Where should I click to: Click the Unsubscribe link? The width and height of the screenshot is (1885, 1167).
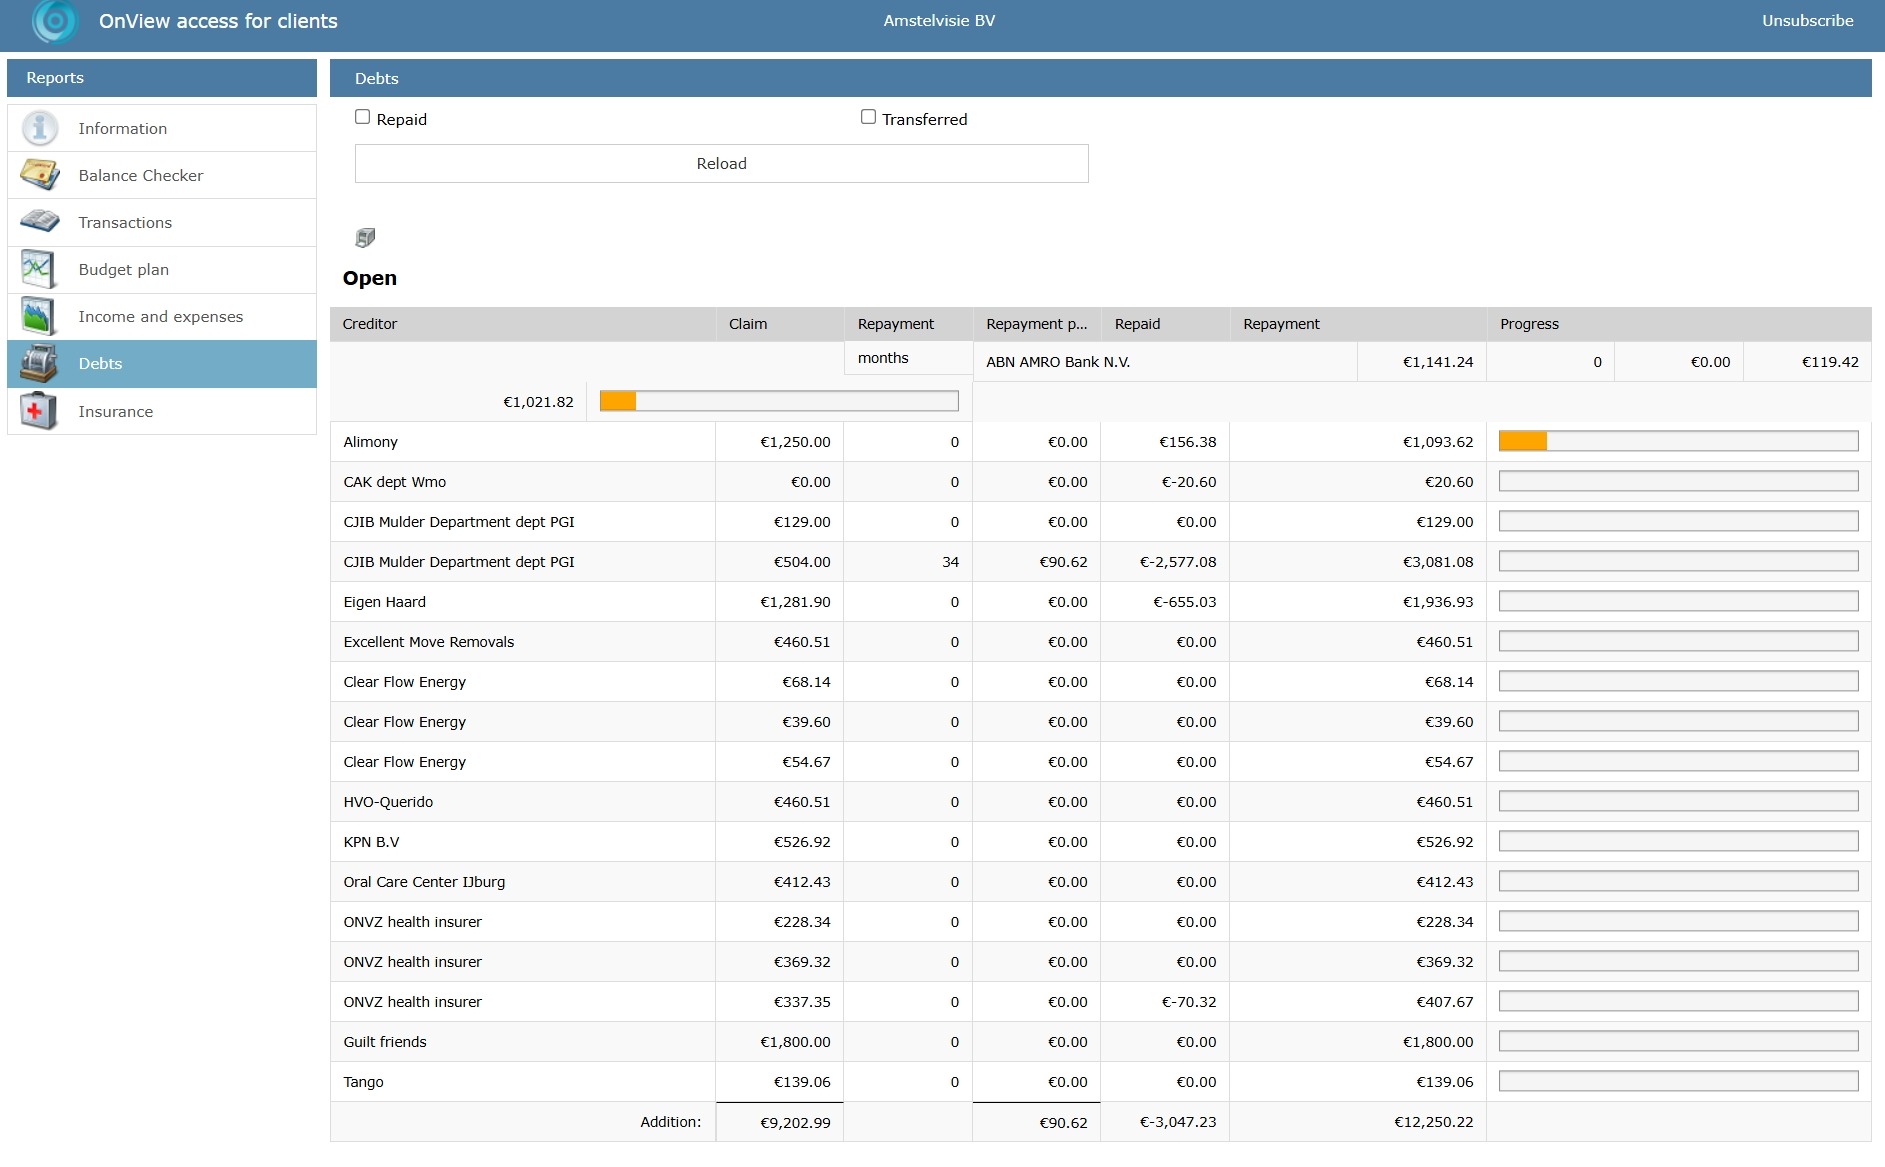[1807, 21]
